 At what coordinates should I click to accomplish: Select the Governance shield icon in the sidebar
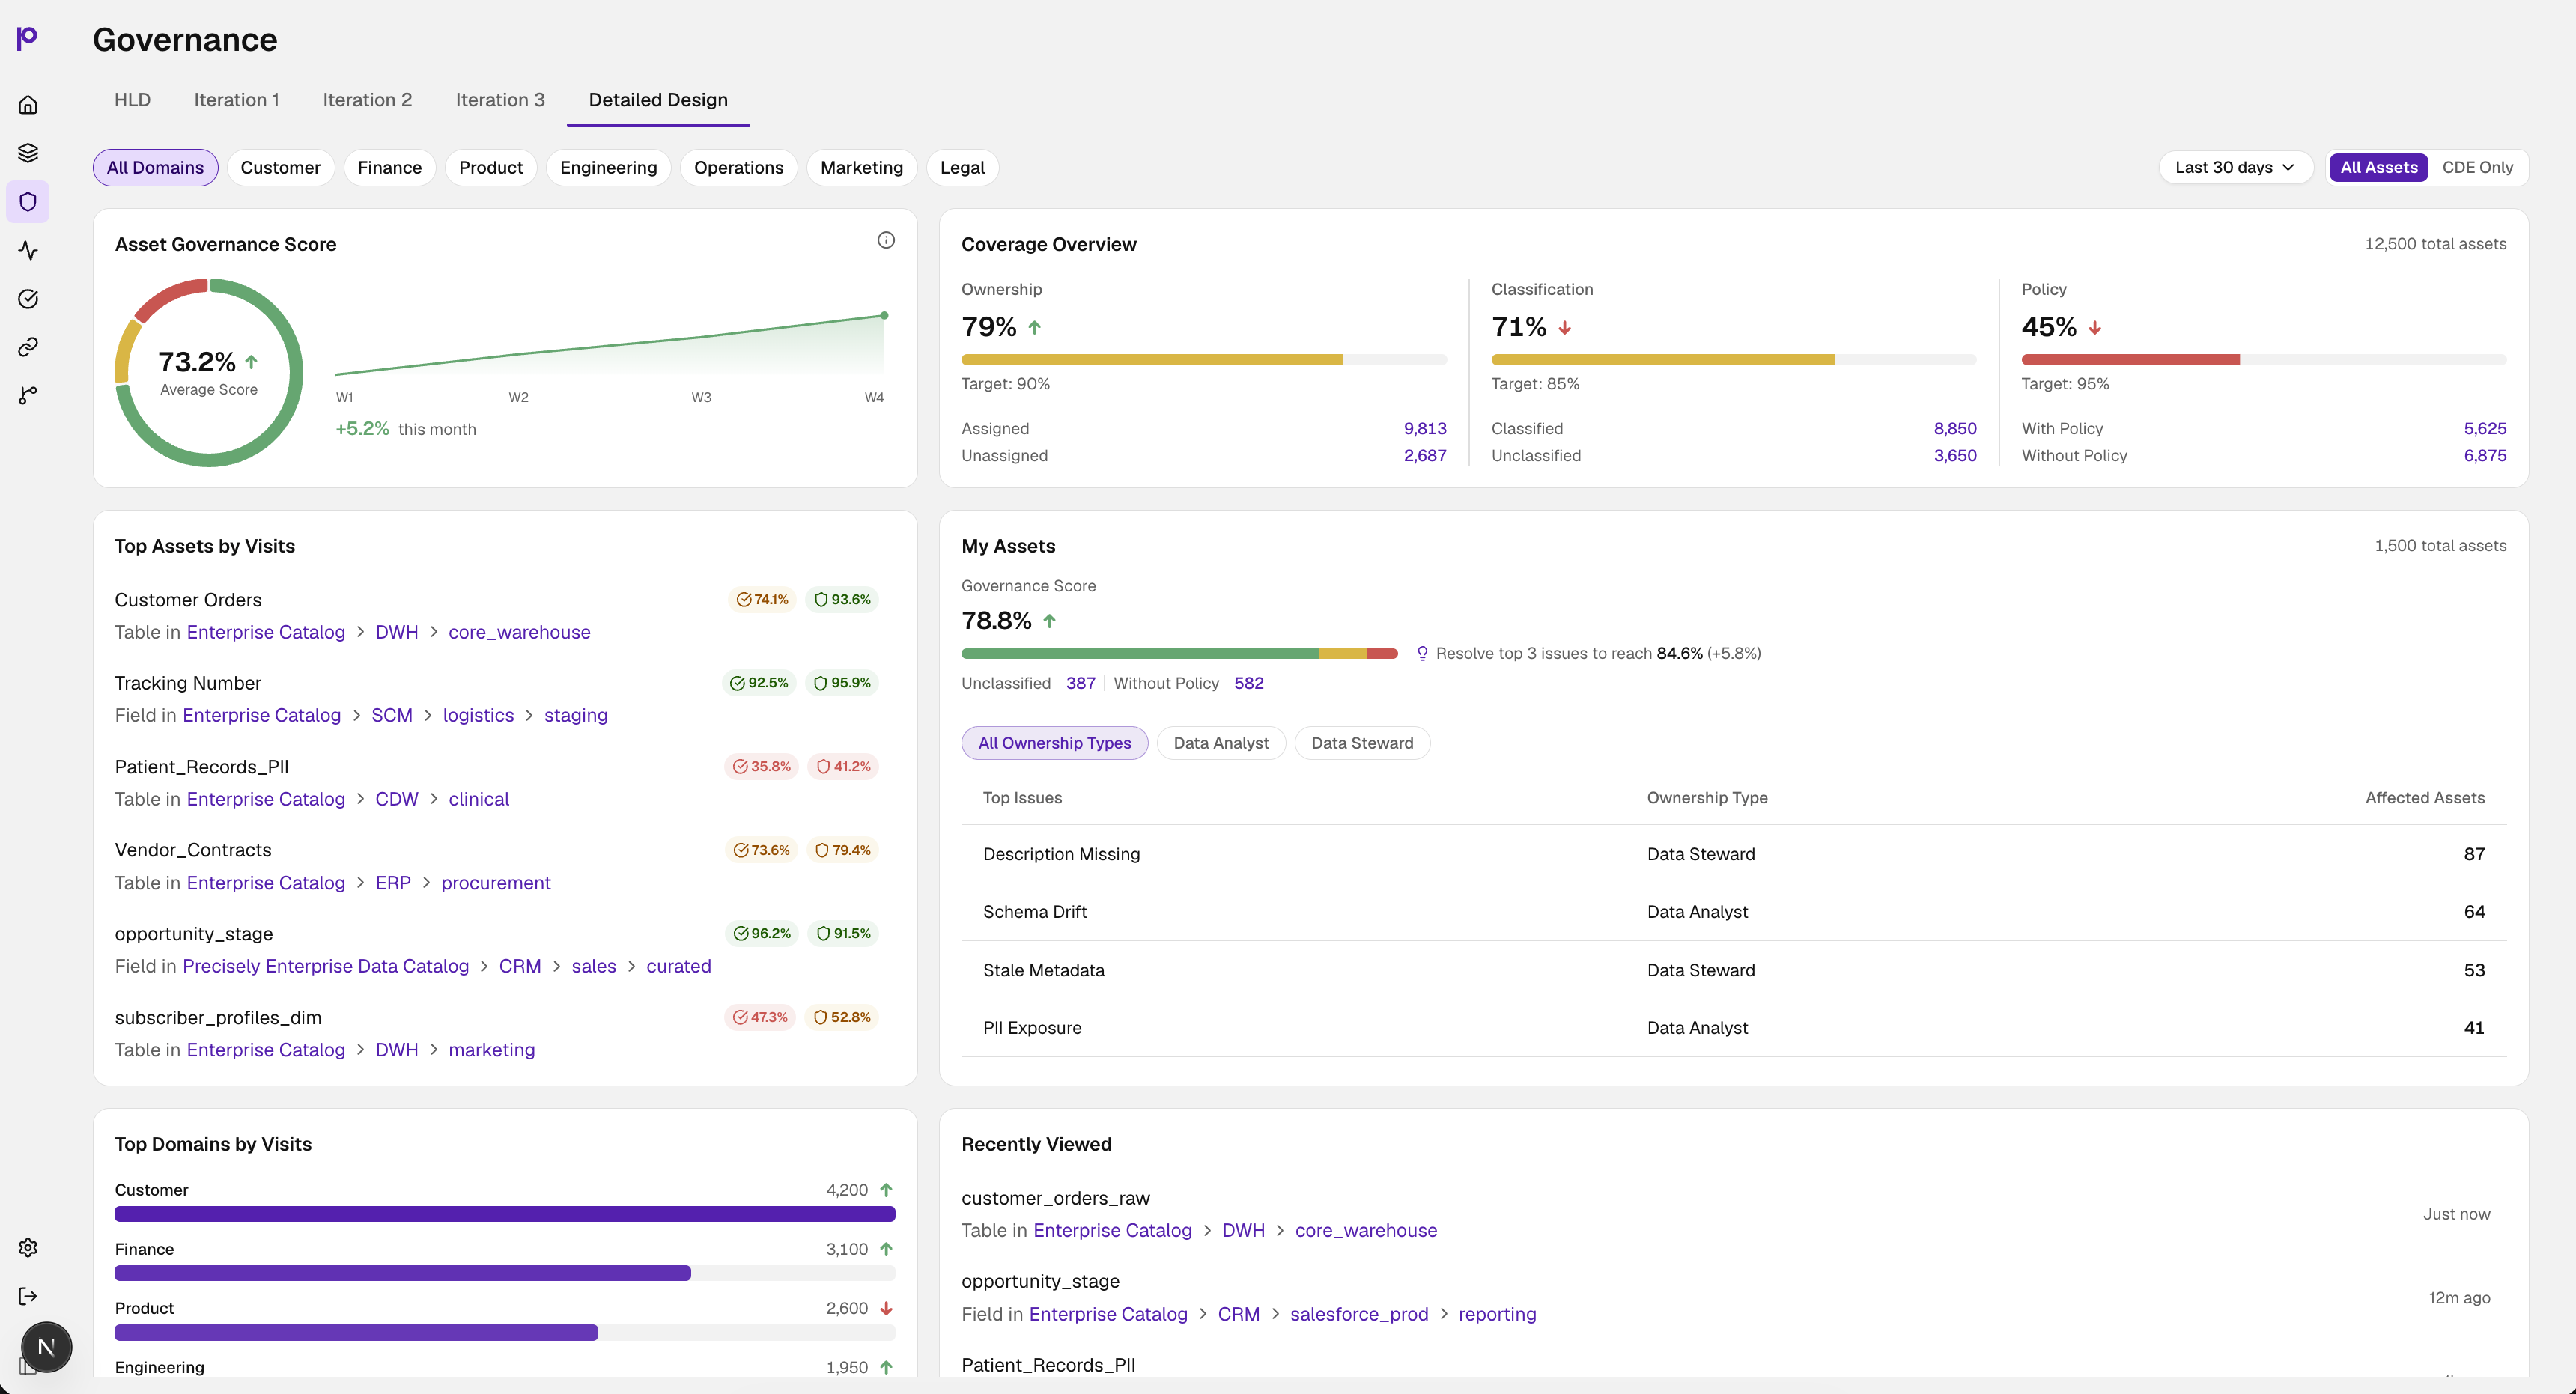[x=28, y=202]
